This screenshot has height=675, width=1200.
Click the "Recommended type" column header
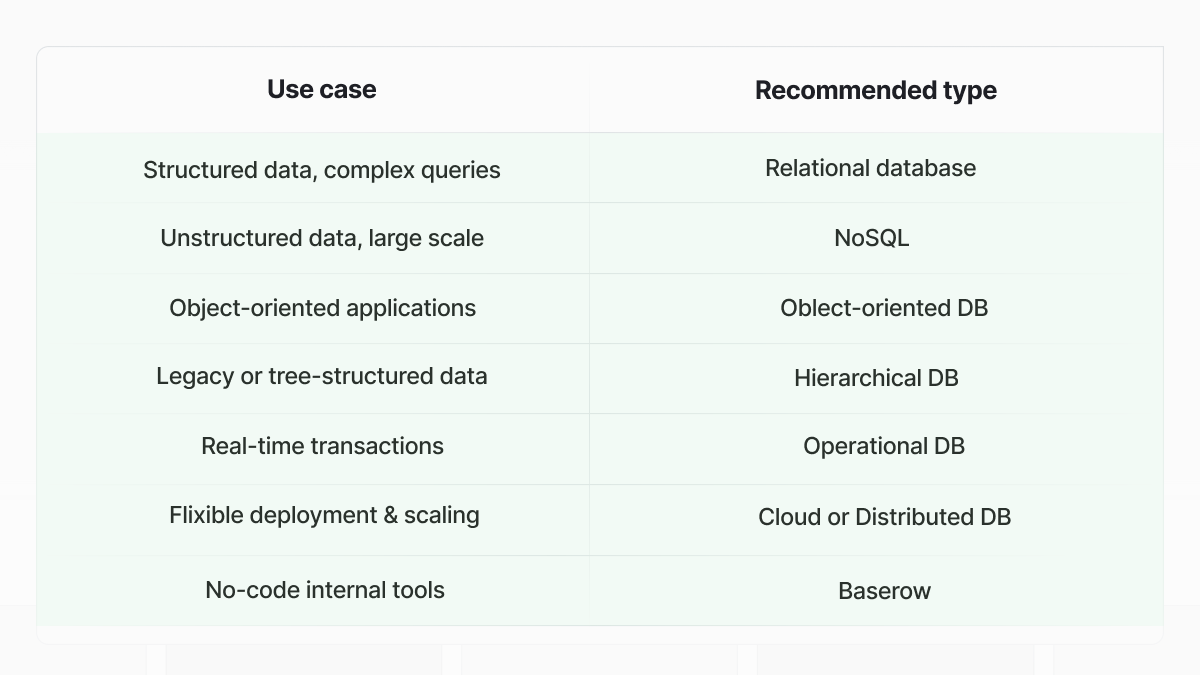click(875, 91)
